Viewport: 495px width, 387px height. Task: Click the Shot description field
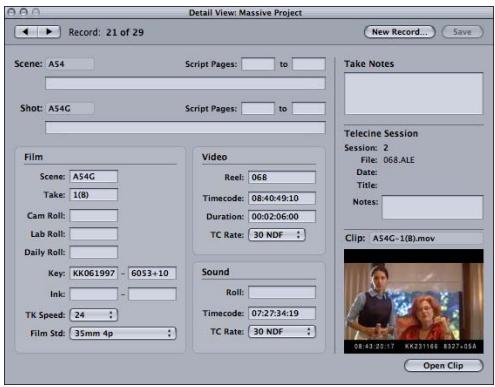pyautogui.click(x=185, y=128)
